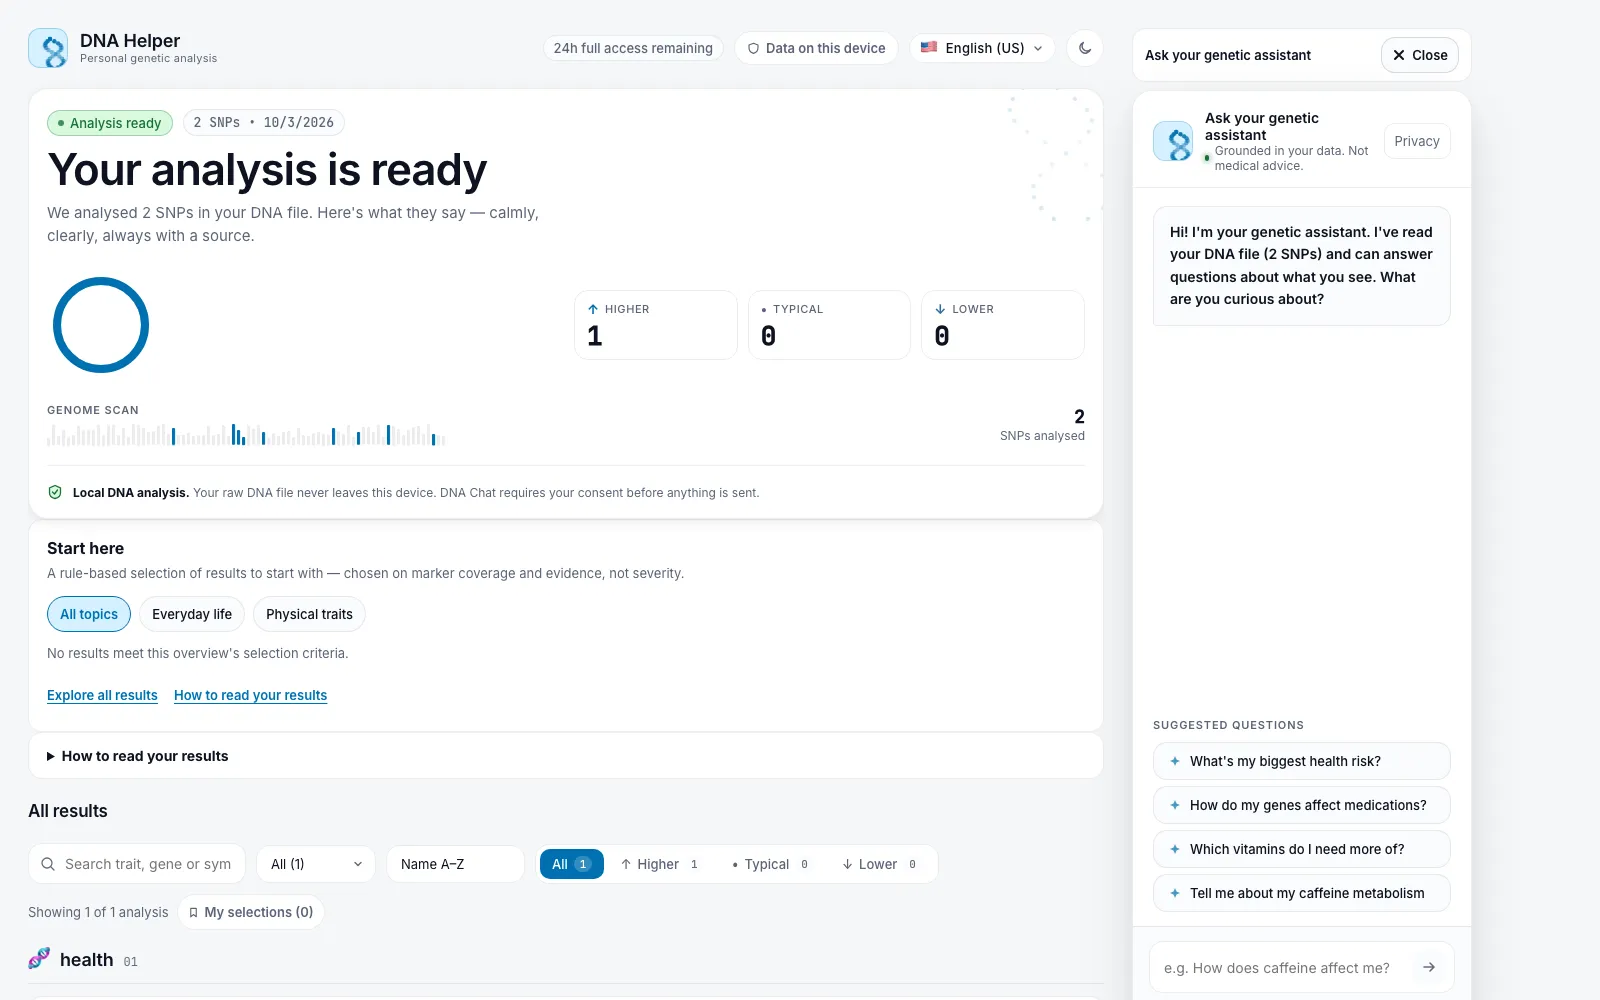Ask Tell me about my caffeine metabolism
This screenshot has height=1000, width=1600.
(x=1301, y=893)
